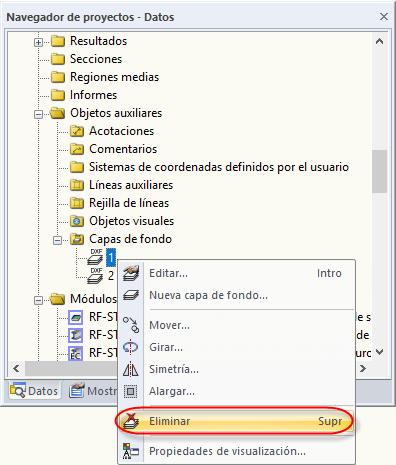Click the Secciones folder icon

58,59
